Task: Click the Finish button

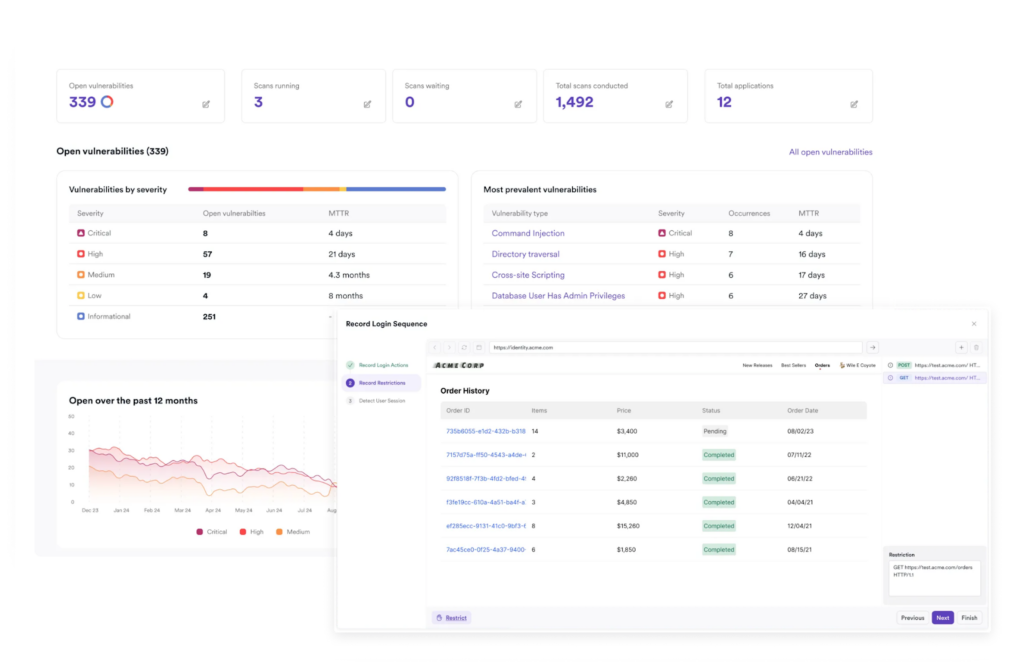Action: [x=969, y=618]
